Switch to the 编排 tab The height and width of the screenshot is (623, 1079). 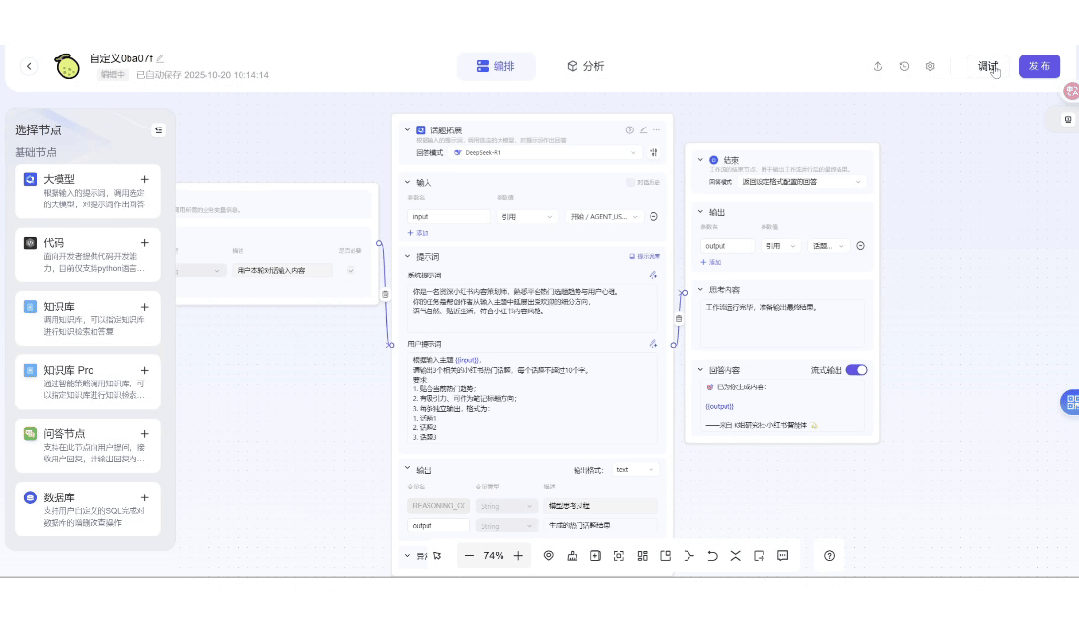pos(496,67)
